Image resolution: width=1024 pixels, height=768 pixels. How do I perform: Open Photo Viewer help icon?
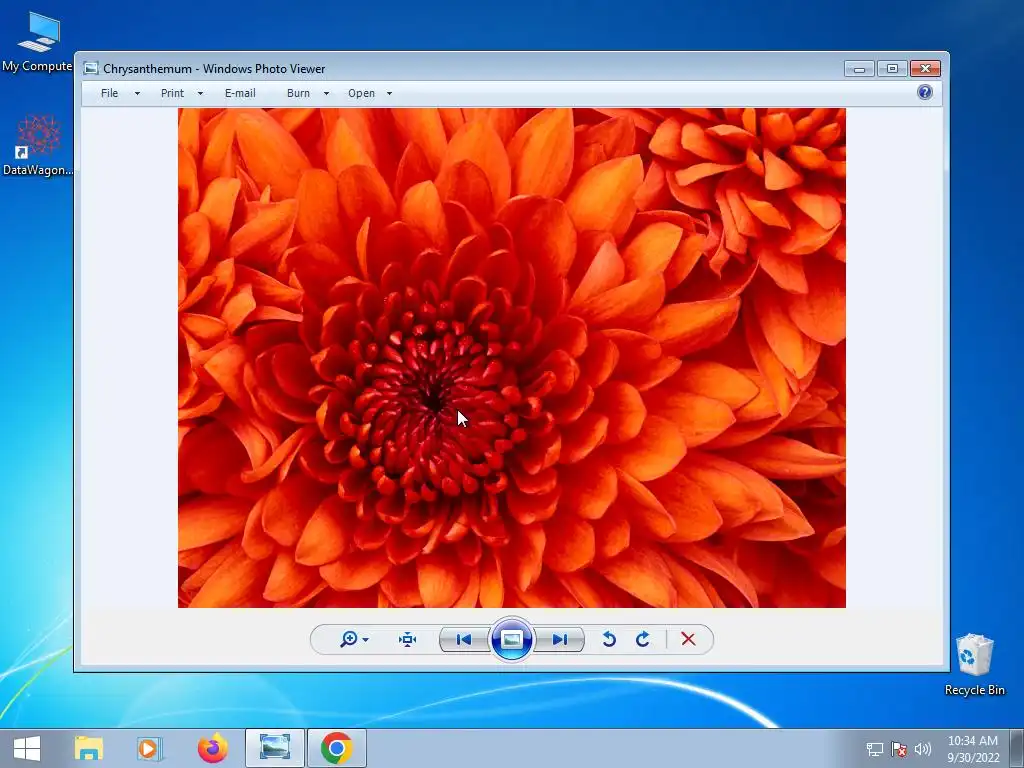(925, 92)
